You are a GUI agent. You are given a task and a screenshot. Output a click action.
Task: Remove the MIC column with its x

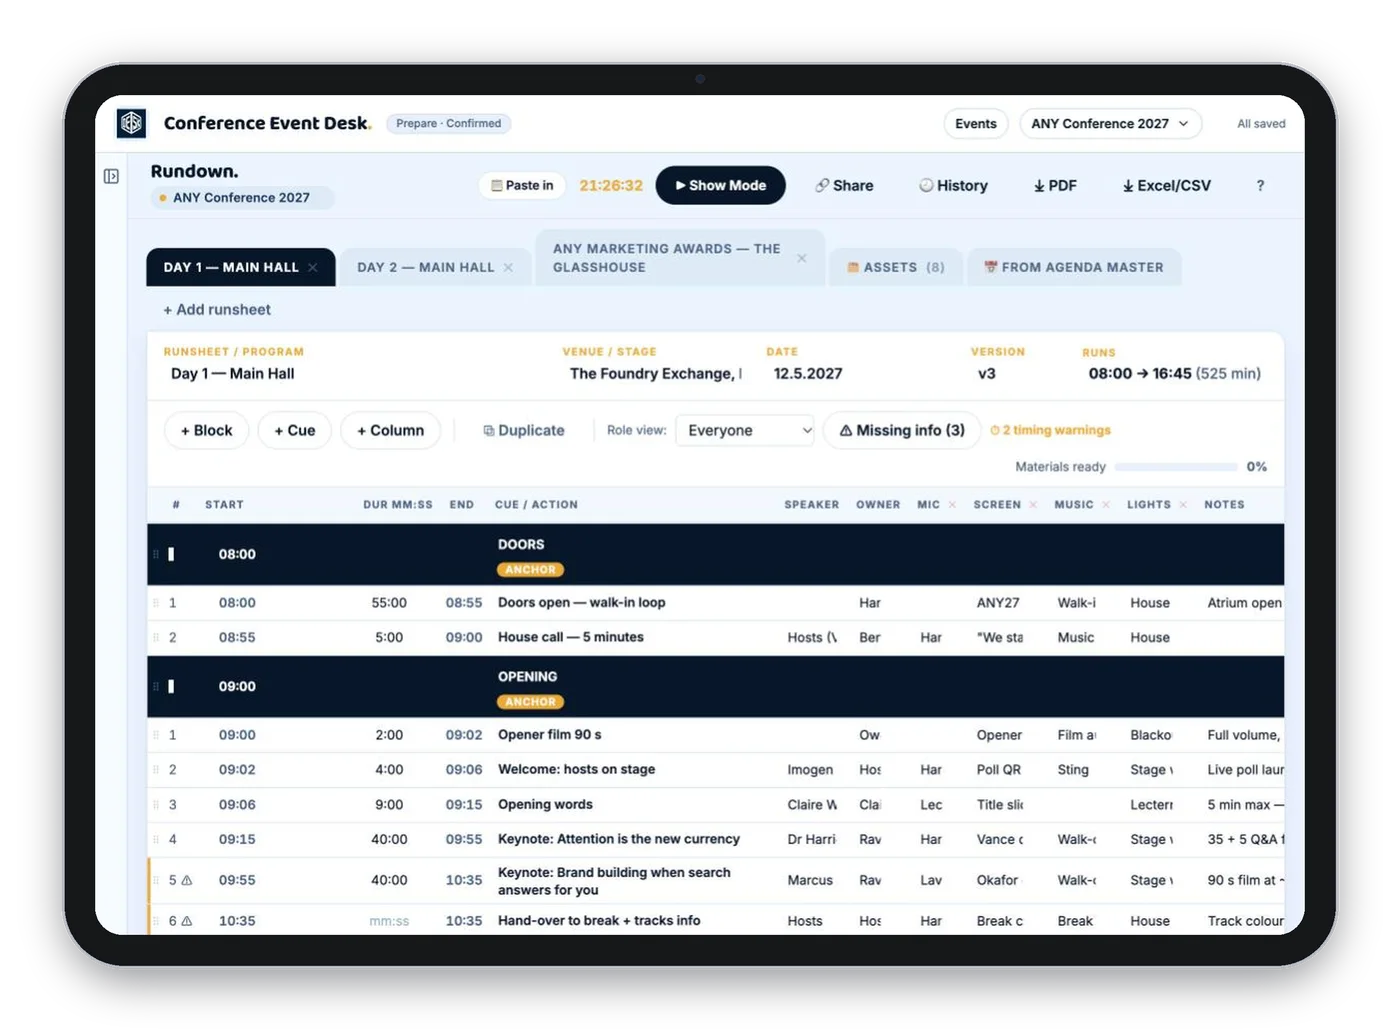coord(952,505)
